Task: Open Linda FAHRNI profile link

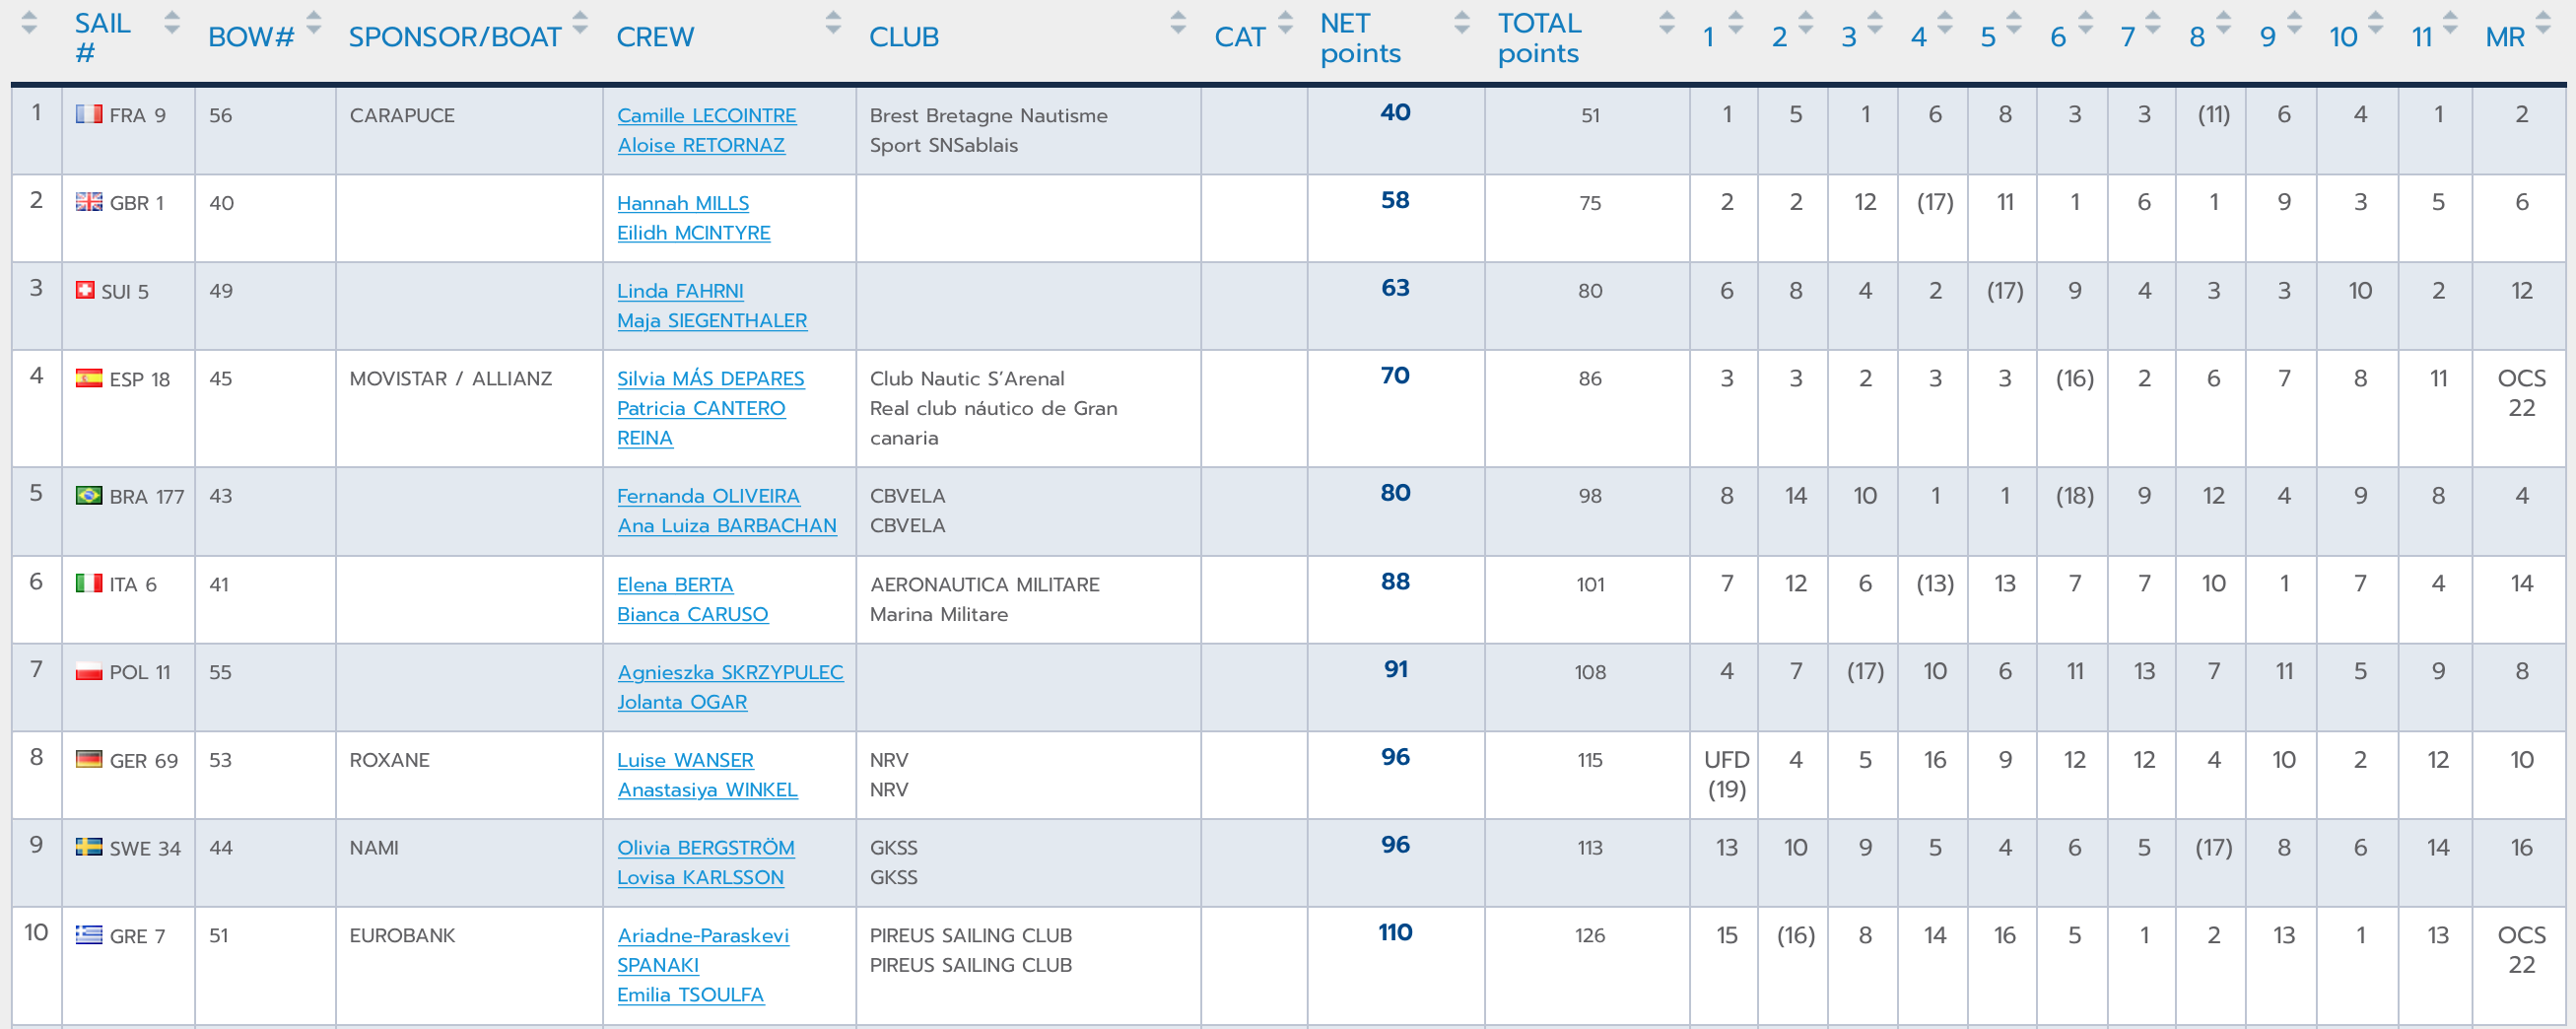Action: coord(680,291)
